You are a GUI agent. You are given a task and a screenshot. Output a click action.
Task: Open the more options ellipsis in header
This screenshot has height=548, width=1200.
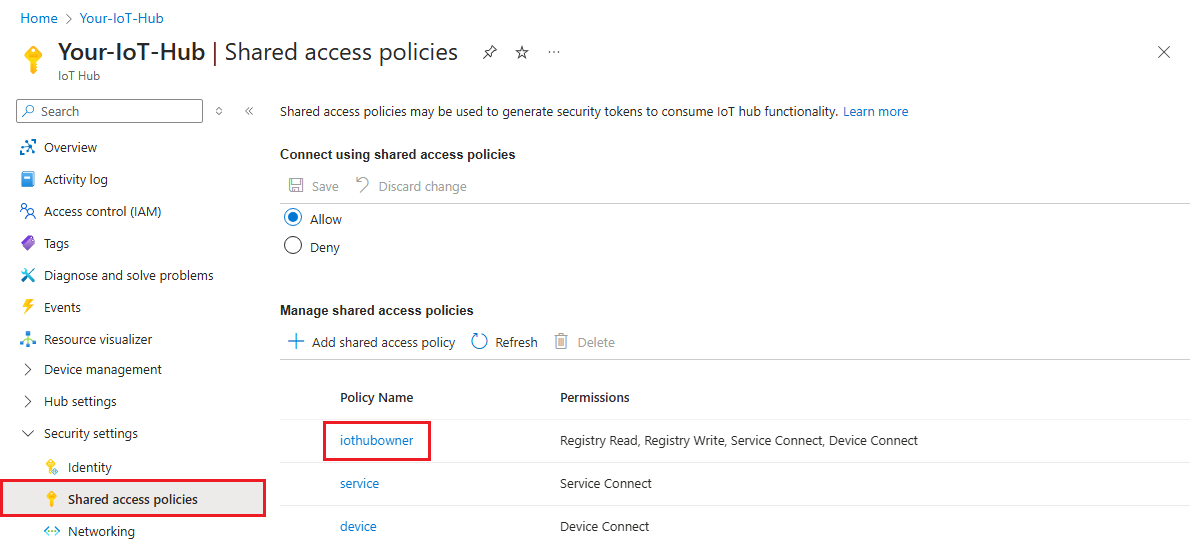tap(554, 52)
